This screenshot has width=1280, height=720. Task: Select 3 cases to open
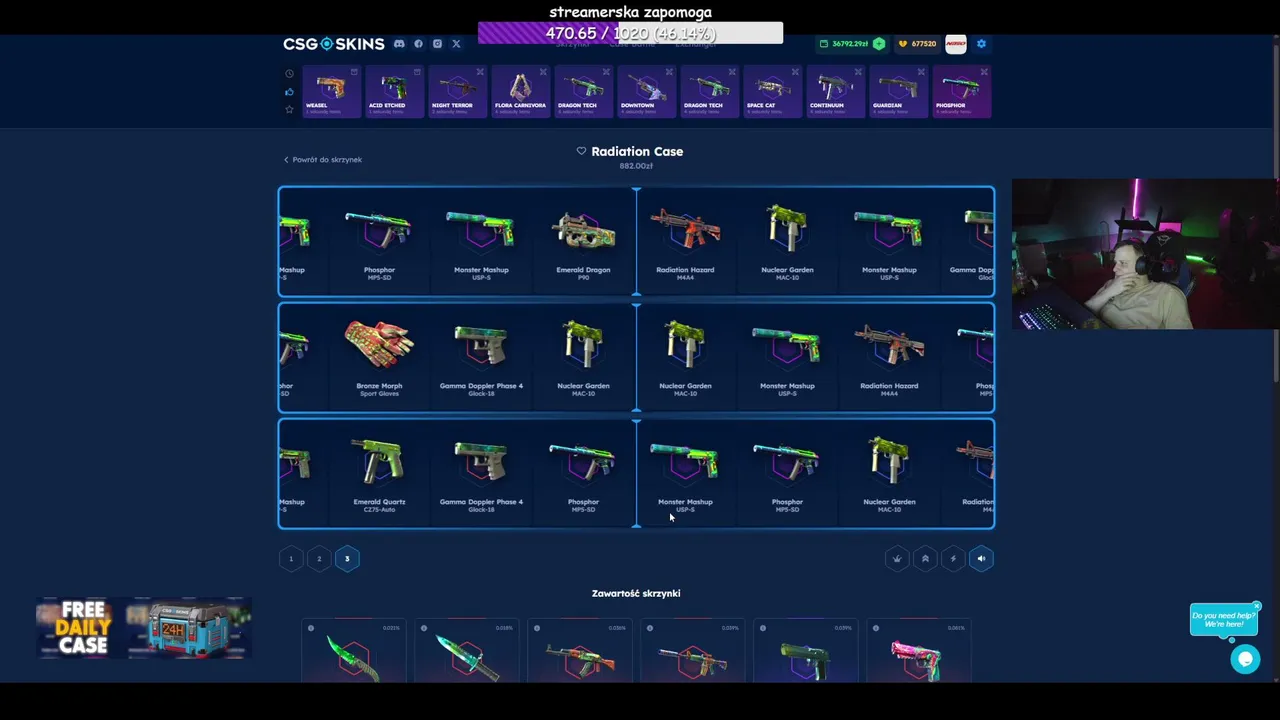click(347, 559)
